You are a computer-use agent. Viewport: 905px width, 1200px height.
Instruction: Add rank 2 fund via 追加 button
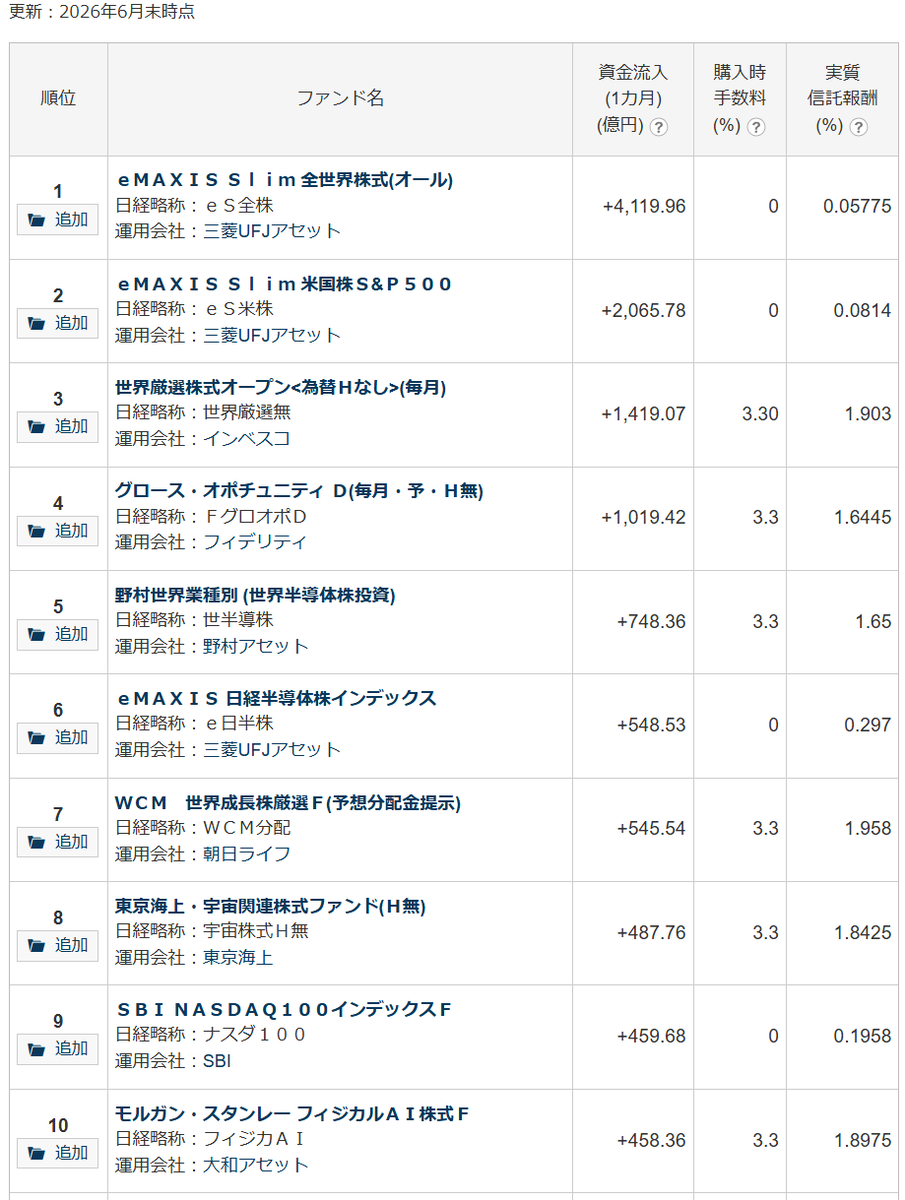(x=58, y=323)
